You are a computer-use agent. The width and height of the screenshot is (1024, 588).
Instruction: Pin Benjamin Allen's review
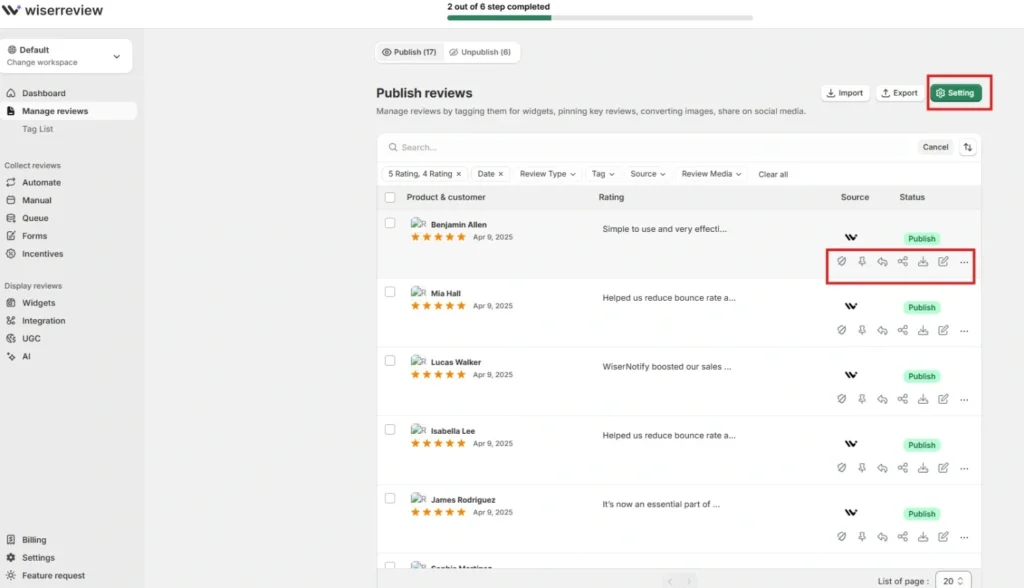click(x=862, y=262)
